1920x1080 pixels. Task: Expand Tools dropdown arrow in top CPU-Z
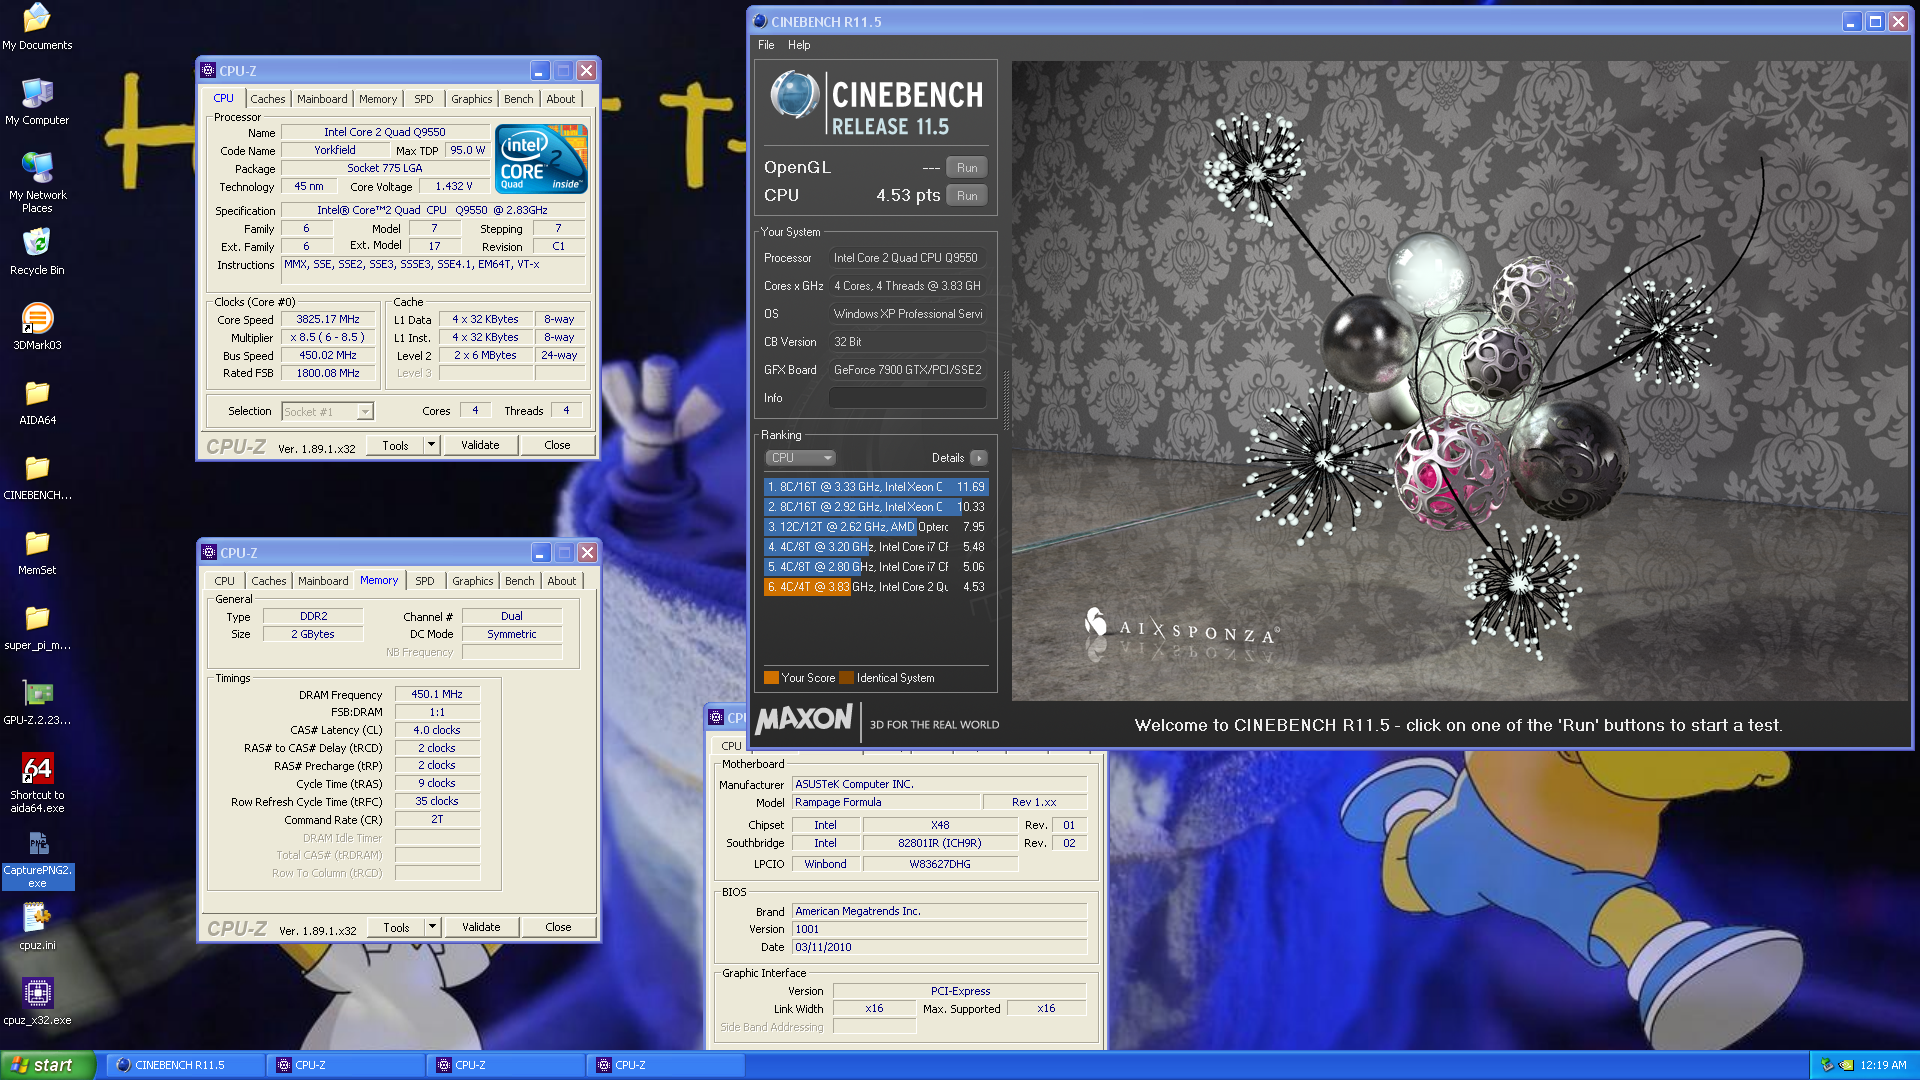coord(431,445)
